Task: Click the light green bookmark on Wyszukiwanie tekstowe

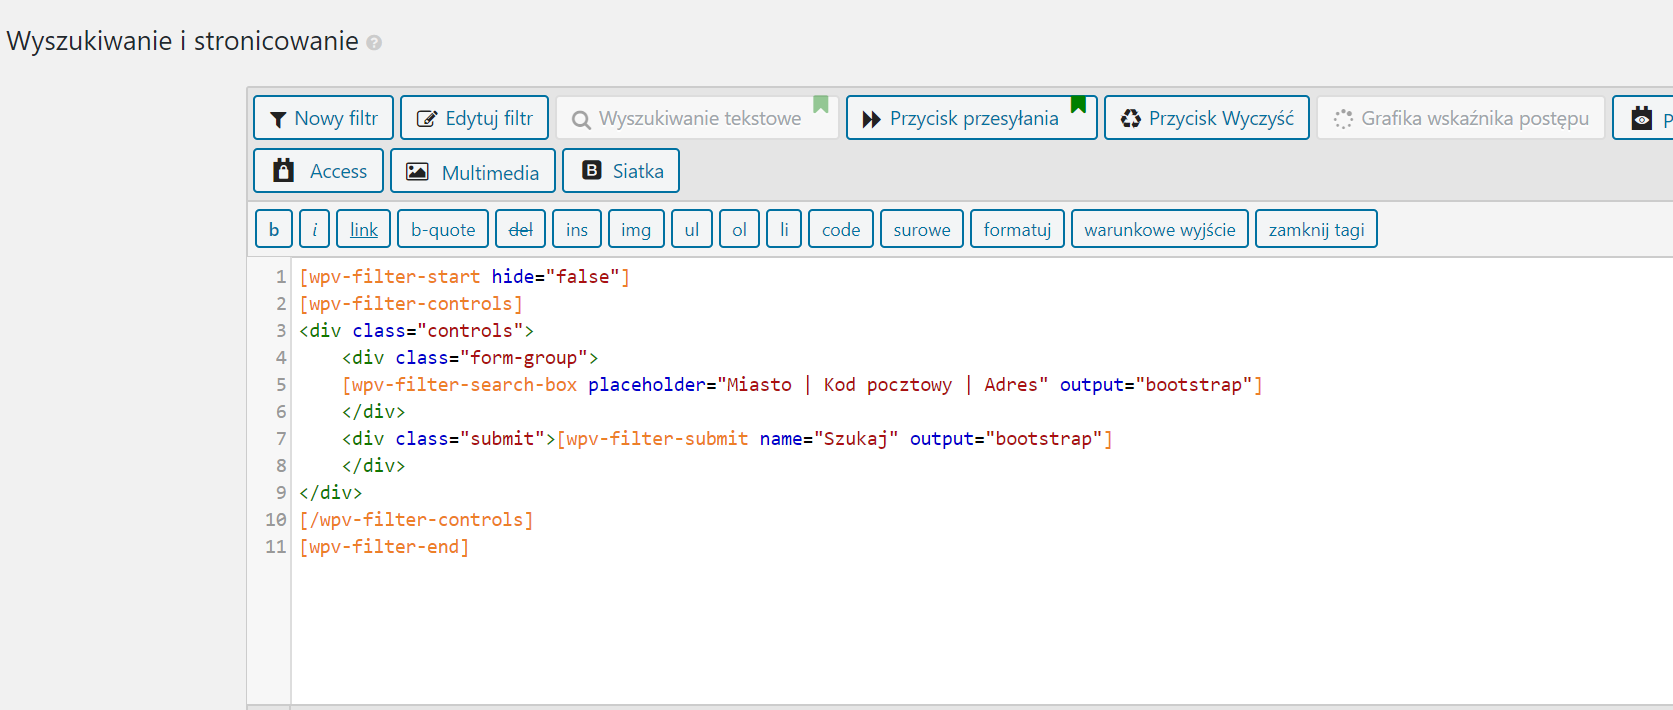Action: pos(821,105)
